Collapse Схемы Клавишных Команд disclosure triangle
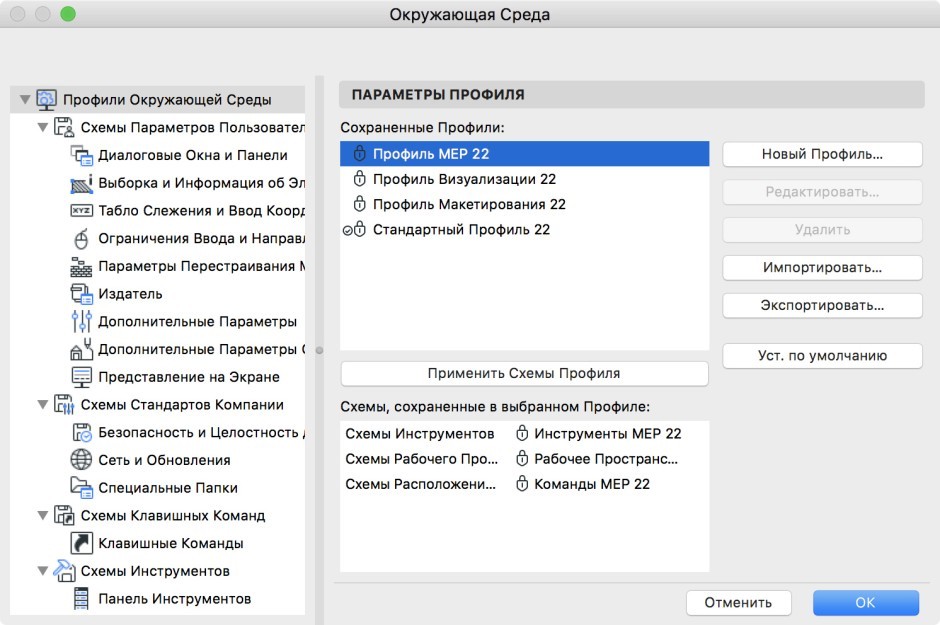Viewport: 940px width, 625px height. coord(42,516)
